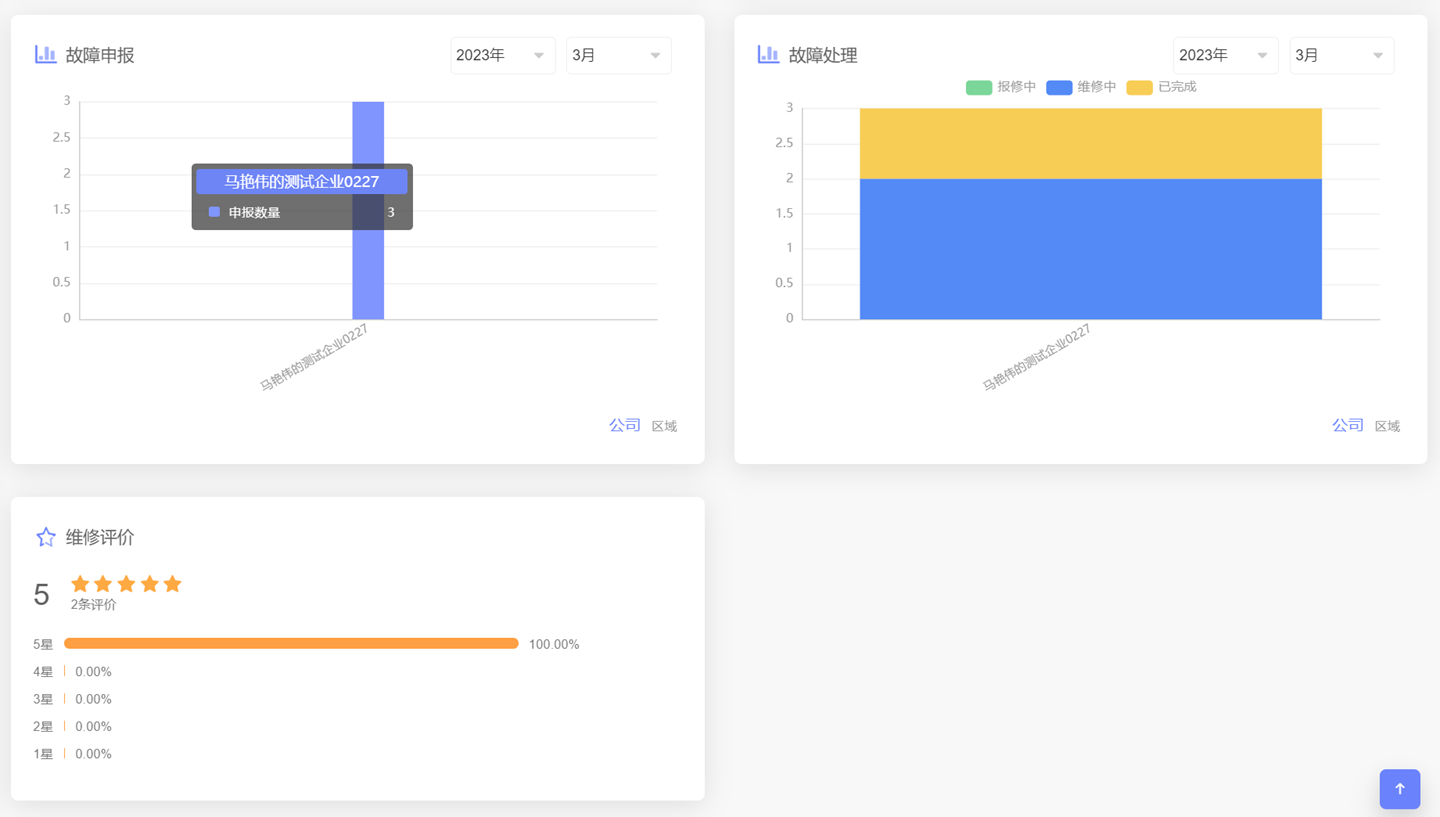Toggle the 已完成 legend series
The width and height of the screenshot is (1440, 817).
pyautogui.click(x=1161, y=87)
